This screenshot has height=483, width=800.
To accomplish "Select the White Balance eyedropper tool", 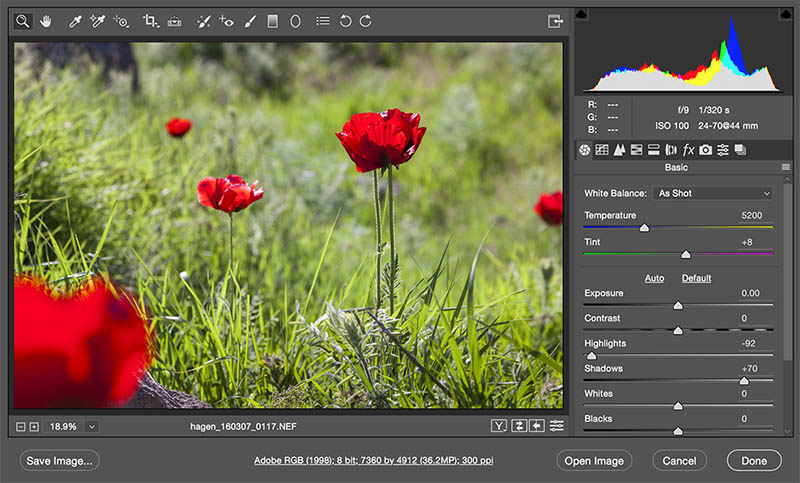I will [x=74, y=20].
